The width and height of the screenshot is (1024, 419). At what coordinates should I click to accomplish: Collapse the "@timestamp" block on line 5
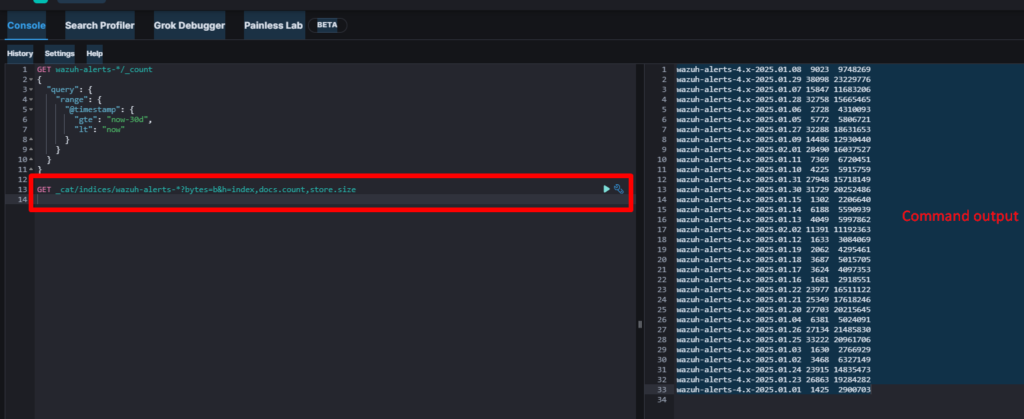point(30,110)
